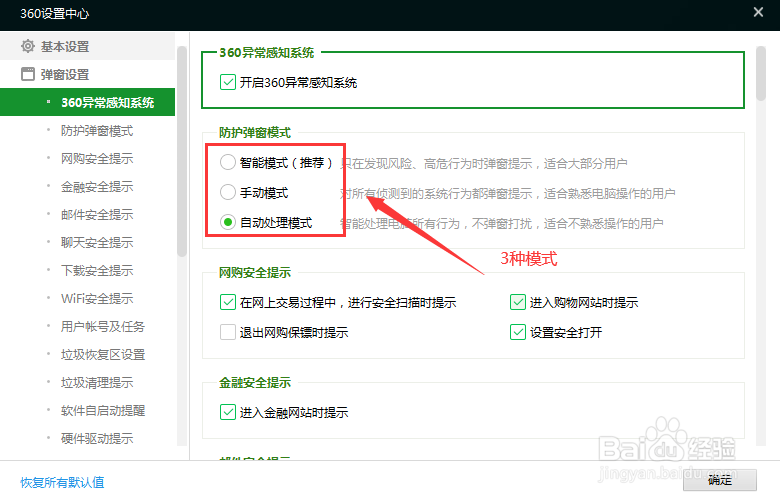The height and width of the screenshot is (500, 780).
Task: Click the 360异常感知系统 group heading
Action: click(x=267, y=52)
